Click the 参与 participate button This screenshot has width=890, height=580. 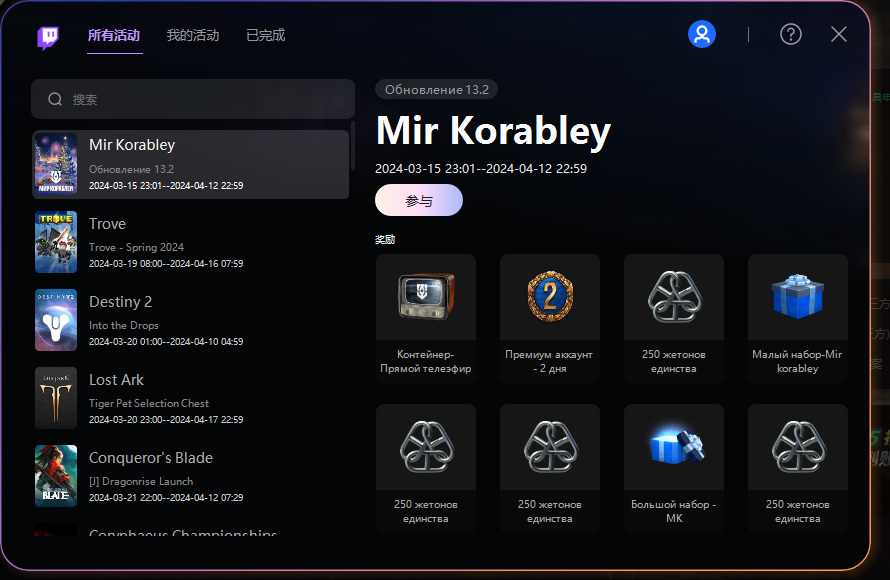pyautogui.click(x=419, y=200)
